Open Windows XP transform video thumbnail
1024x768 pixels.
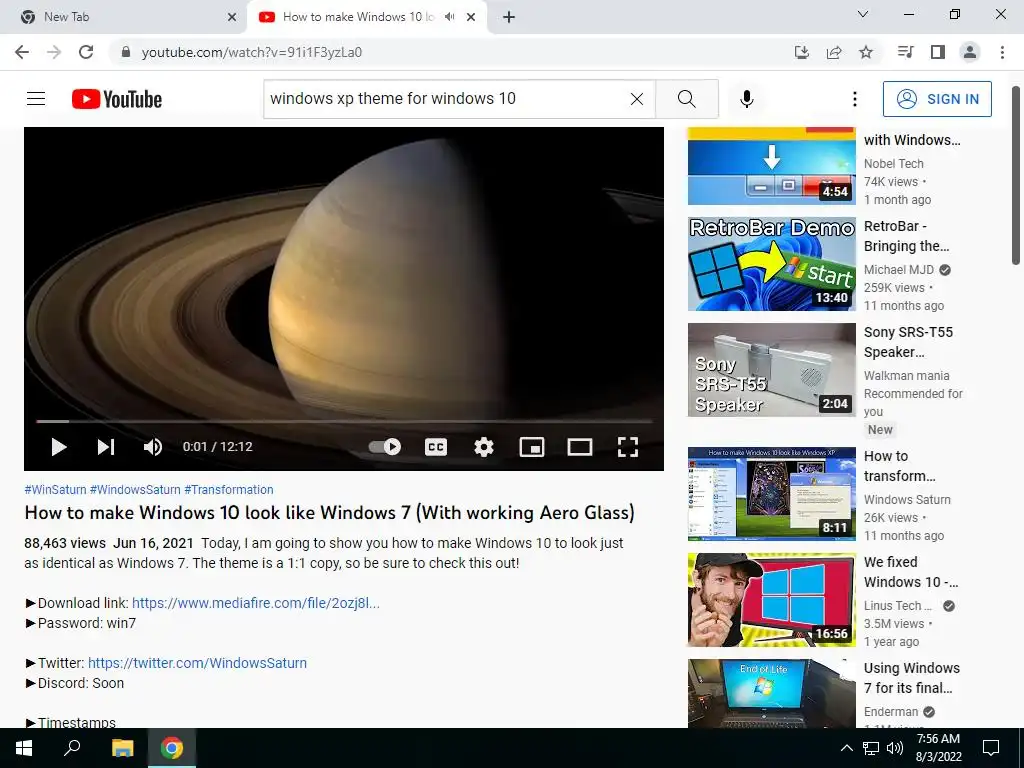tap(771, 494)
